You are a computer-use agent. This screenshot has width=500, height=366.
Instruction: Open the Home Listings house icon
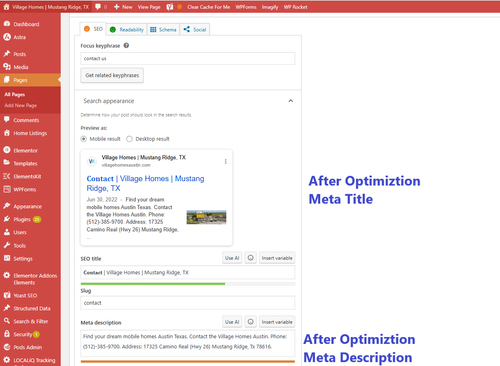(7, 133)
